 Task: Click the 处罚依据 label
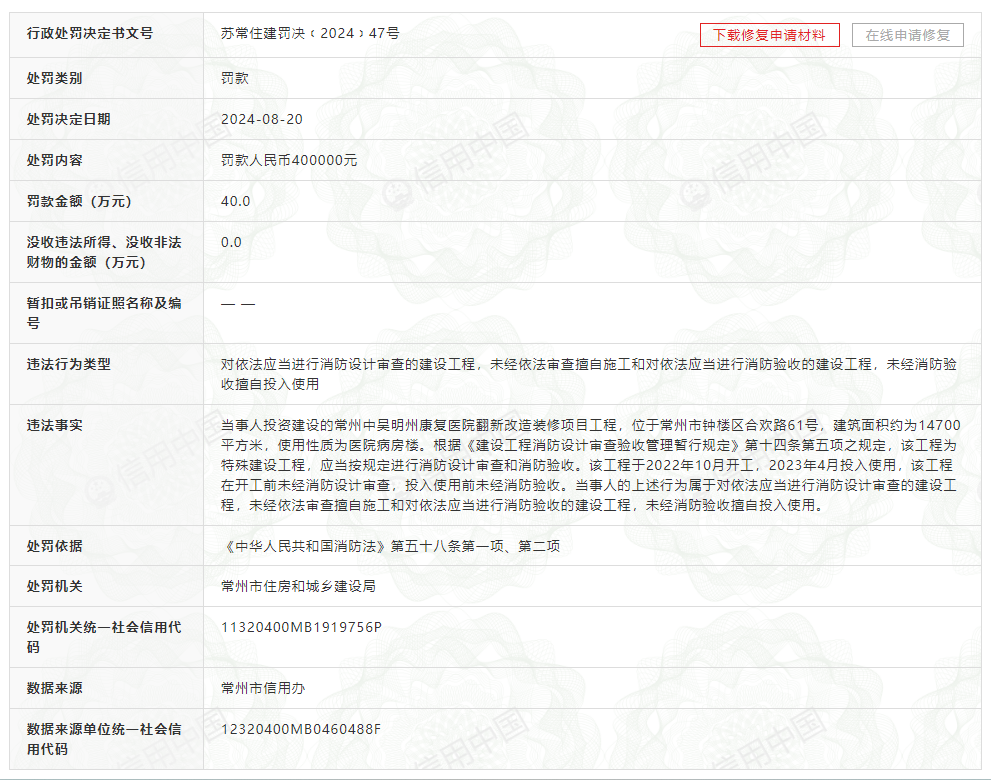[54, 546]
